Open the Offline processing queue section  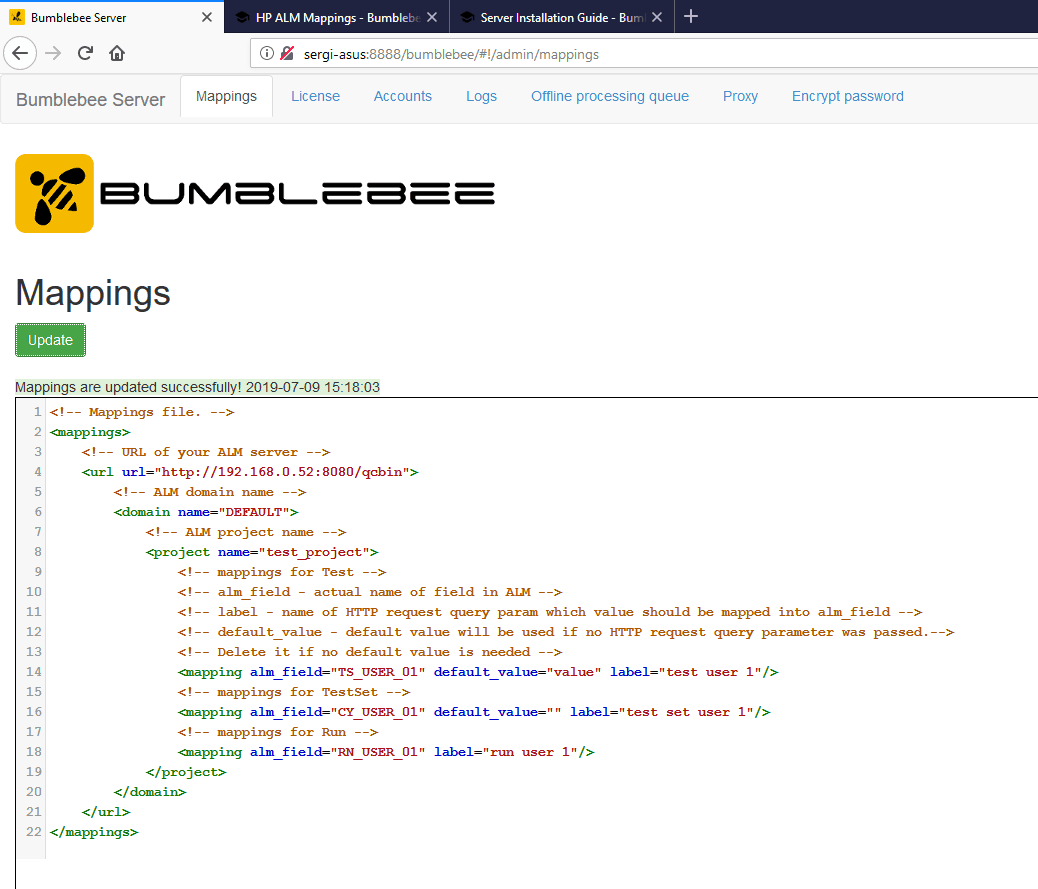(x=609, y=96)
